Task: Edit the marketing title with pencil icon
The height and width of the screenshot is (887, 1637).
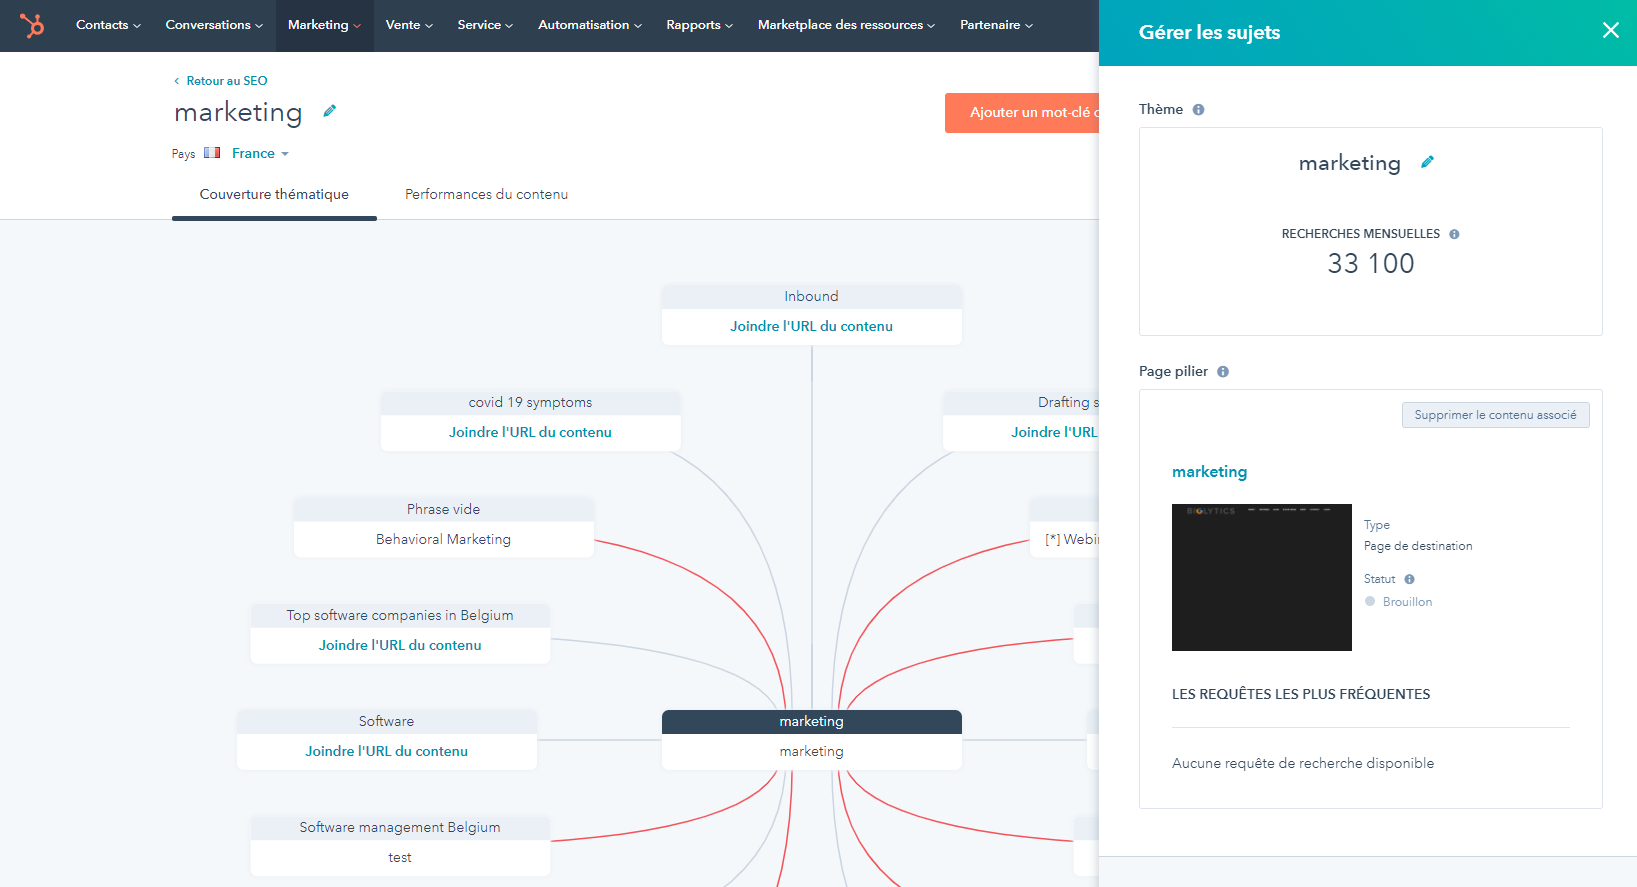Action: [329, 111]
